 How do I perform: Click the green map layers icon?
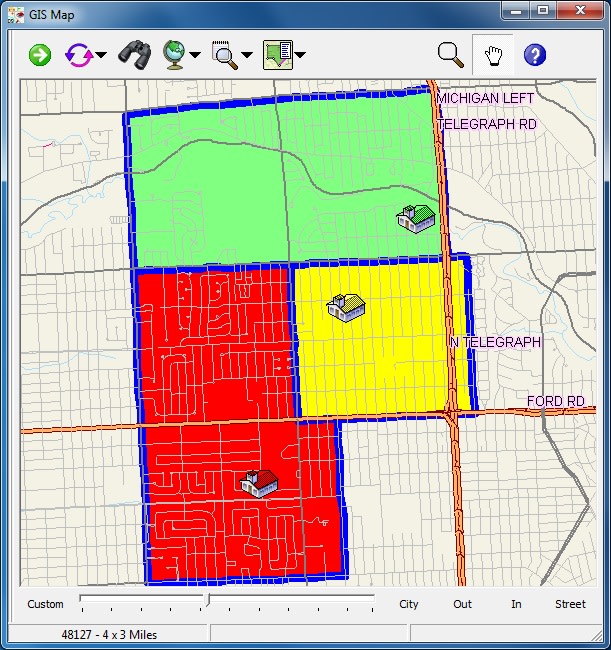[276, 55]
